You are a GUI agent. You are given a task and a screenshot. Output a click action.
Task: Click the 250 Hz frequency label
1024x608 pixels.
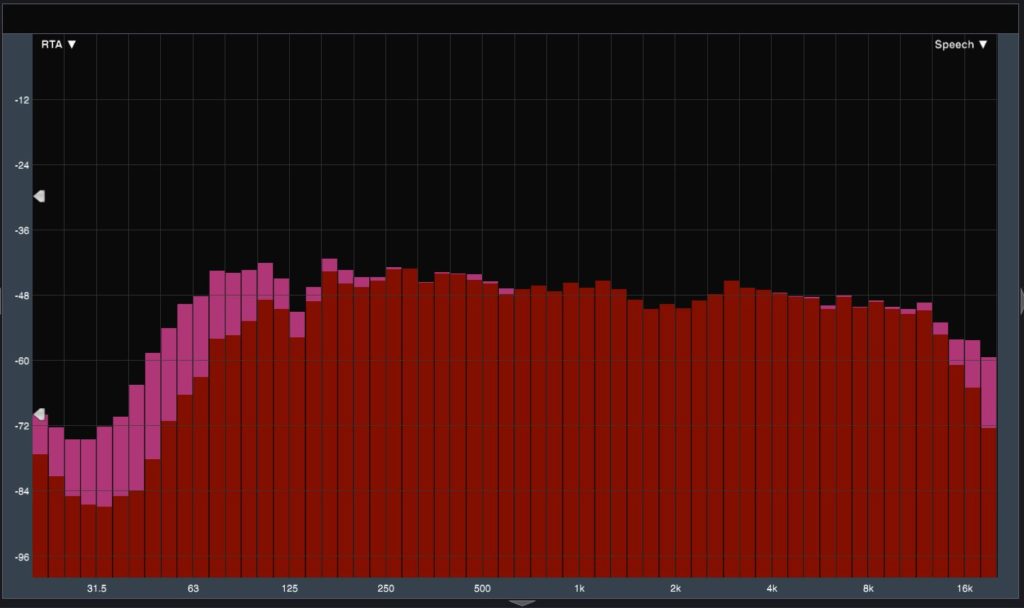click(386, 589)
